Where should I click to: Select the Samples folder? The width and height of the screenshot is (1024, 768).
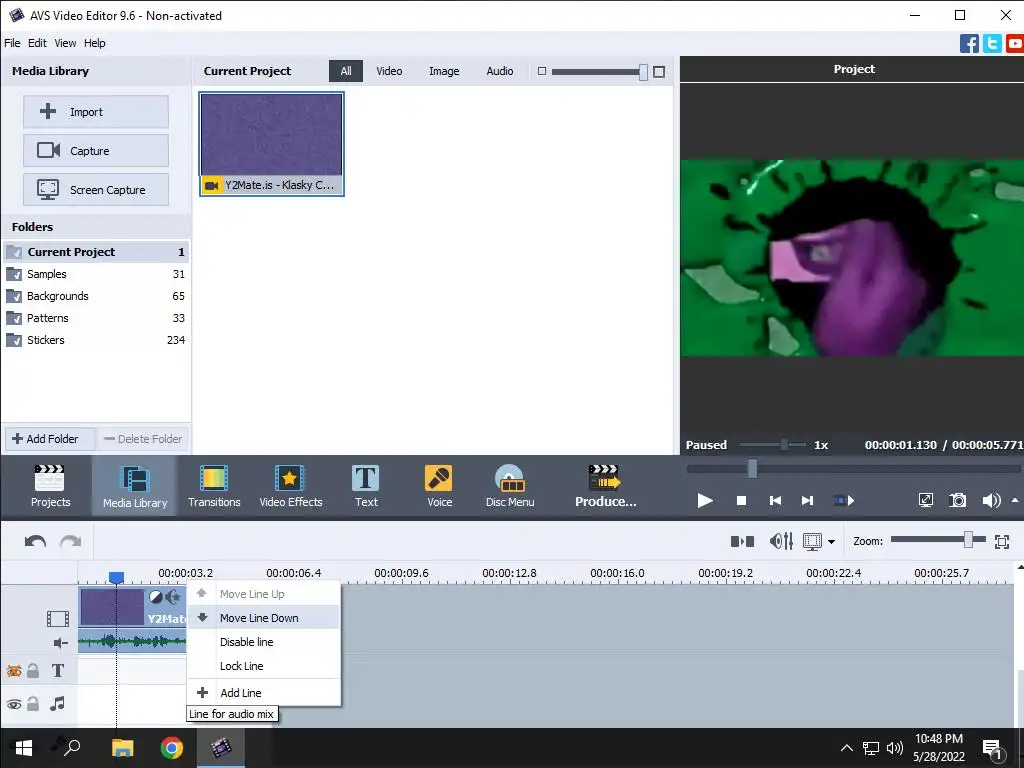point(96,274)
